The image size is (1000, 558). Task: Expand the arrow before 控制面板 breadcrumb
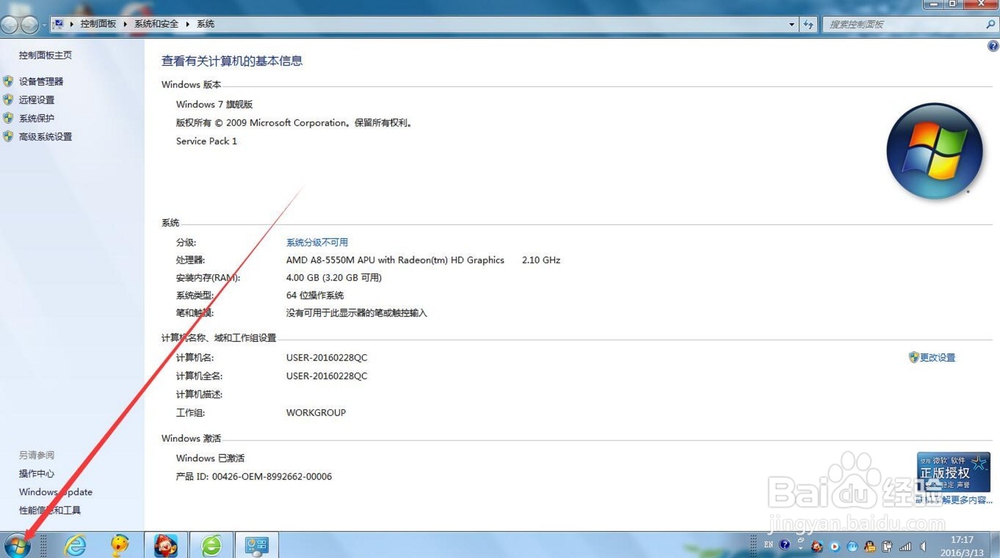click(x=71, y=24)
